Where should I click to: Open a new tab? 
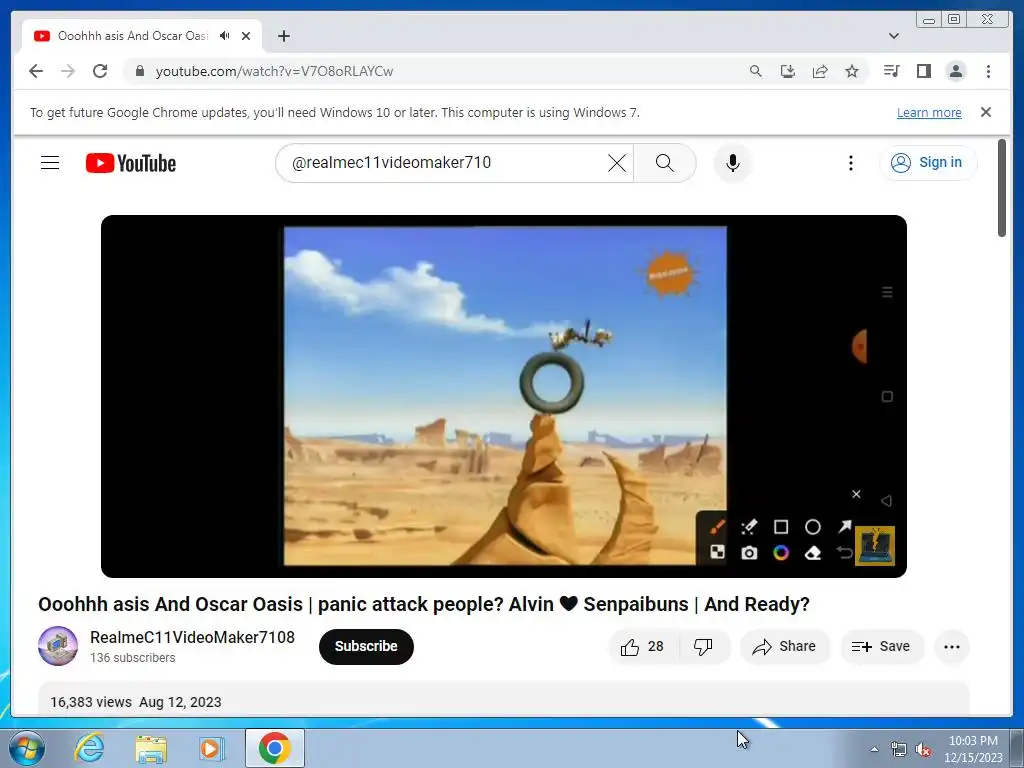[283, 36]
